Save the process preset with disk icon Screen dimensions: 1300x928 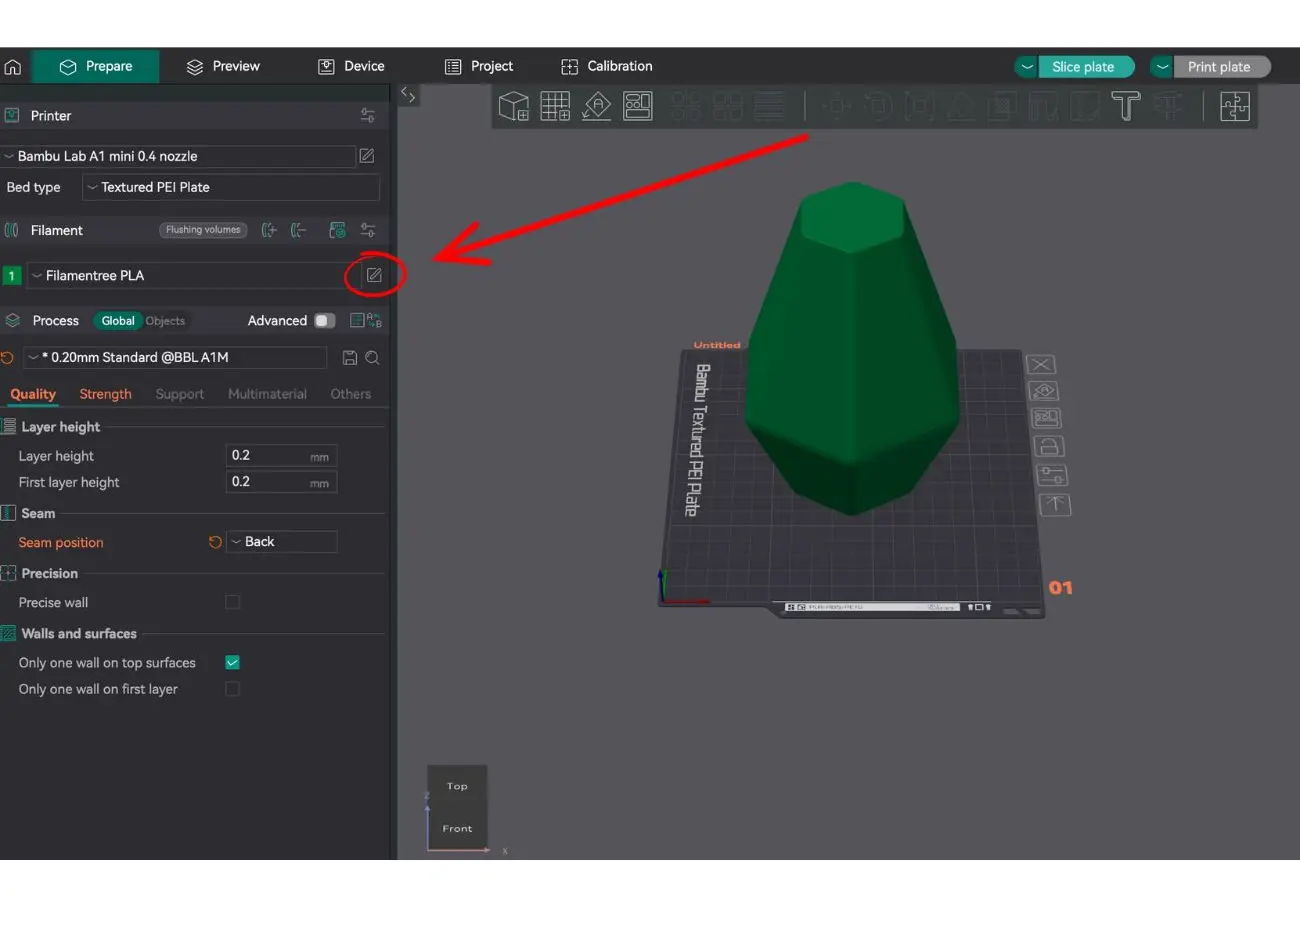(x=350, y=358)
